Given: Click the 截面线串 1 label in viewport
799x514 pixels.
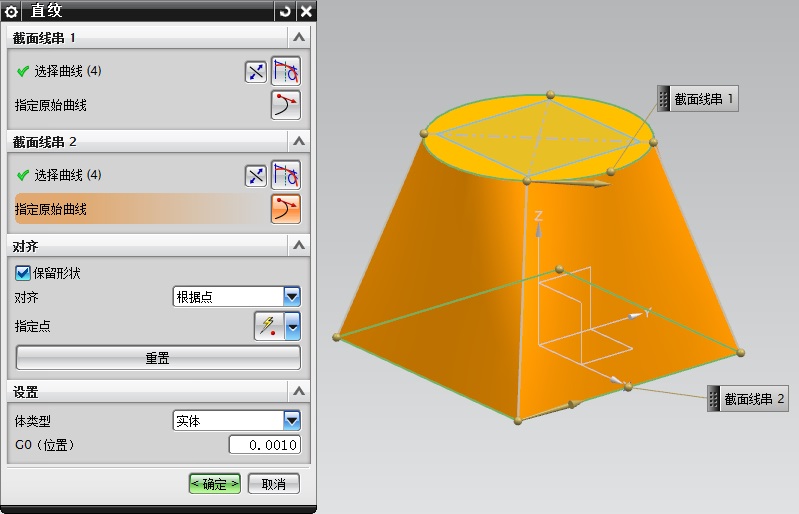Looking at the screenshot, I should [x=698, y=99].
